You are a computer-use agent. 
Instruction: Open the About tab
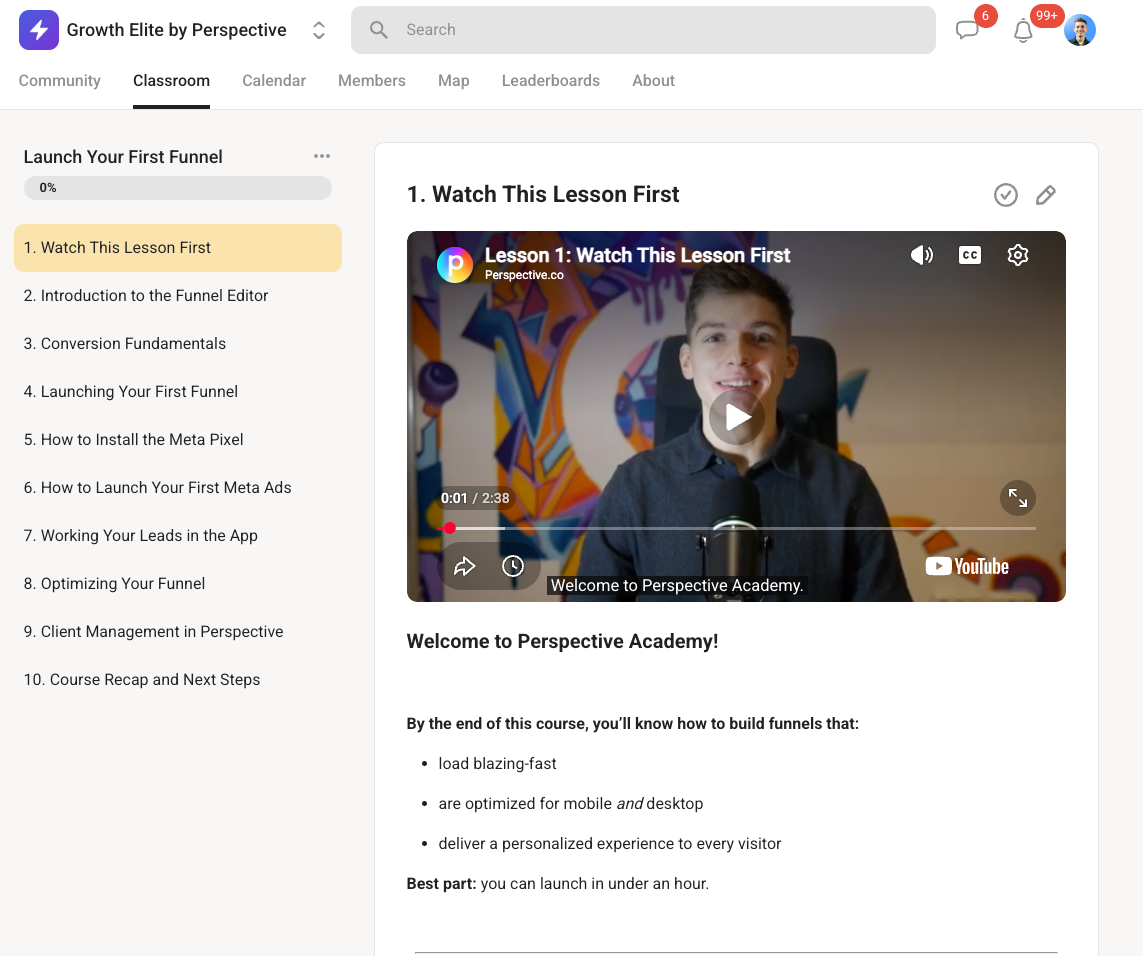click(653, 80)
